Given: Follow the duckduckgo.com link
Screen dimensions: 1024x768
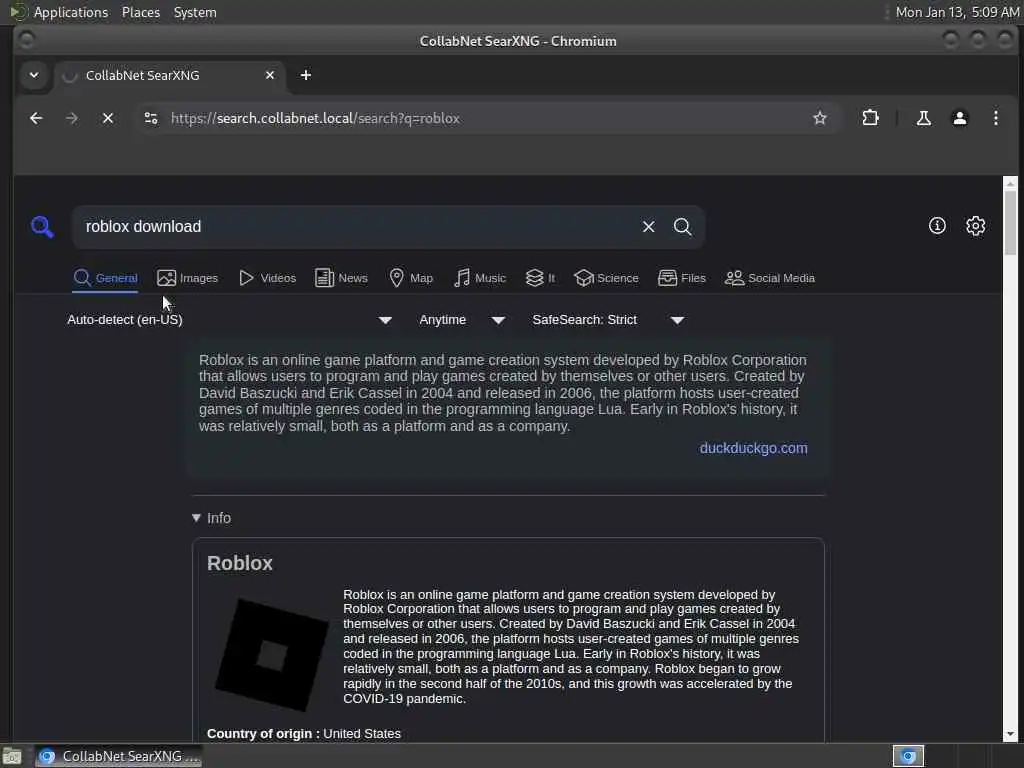Looking at the screenshot, I should coord(754,448).
